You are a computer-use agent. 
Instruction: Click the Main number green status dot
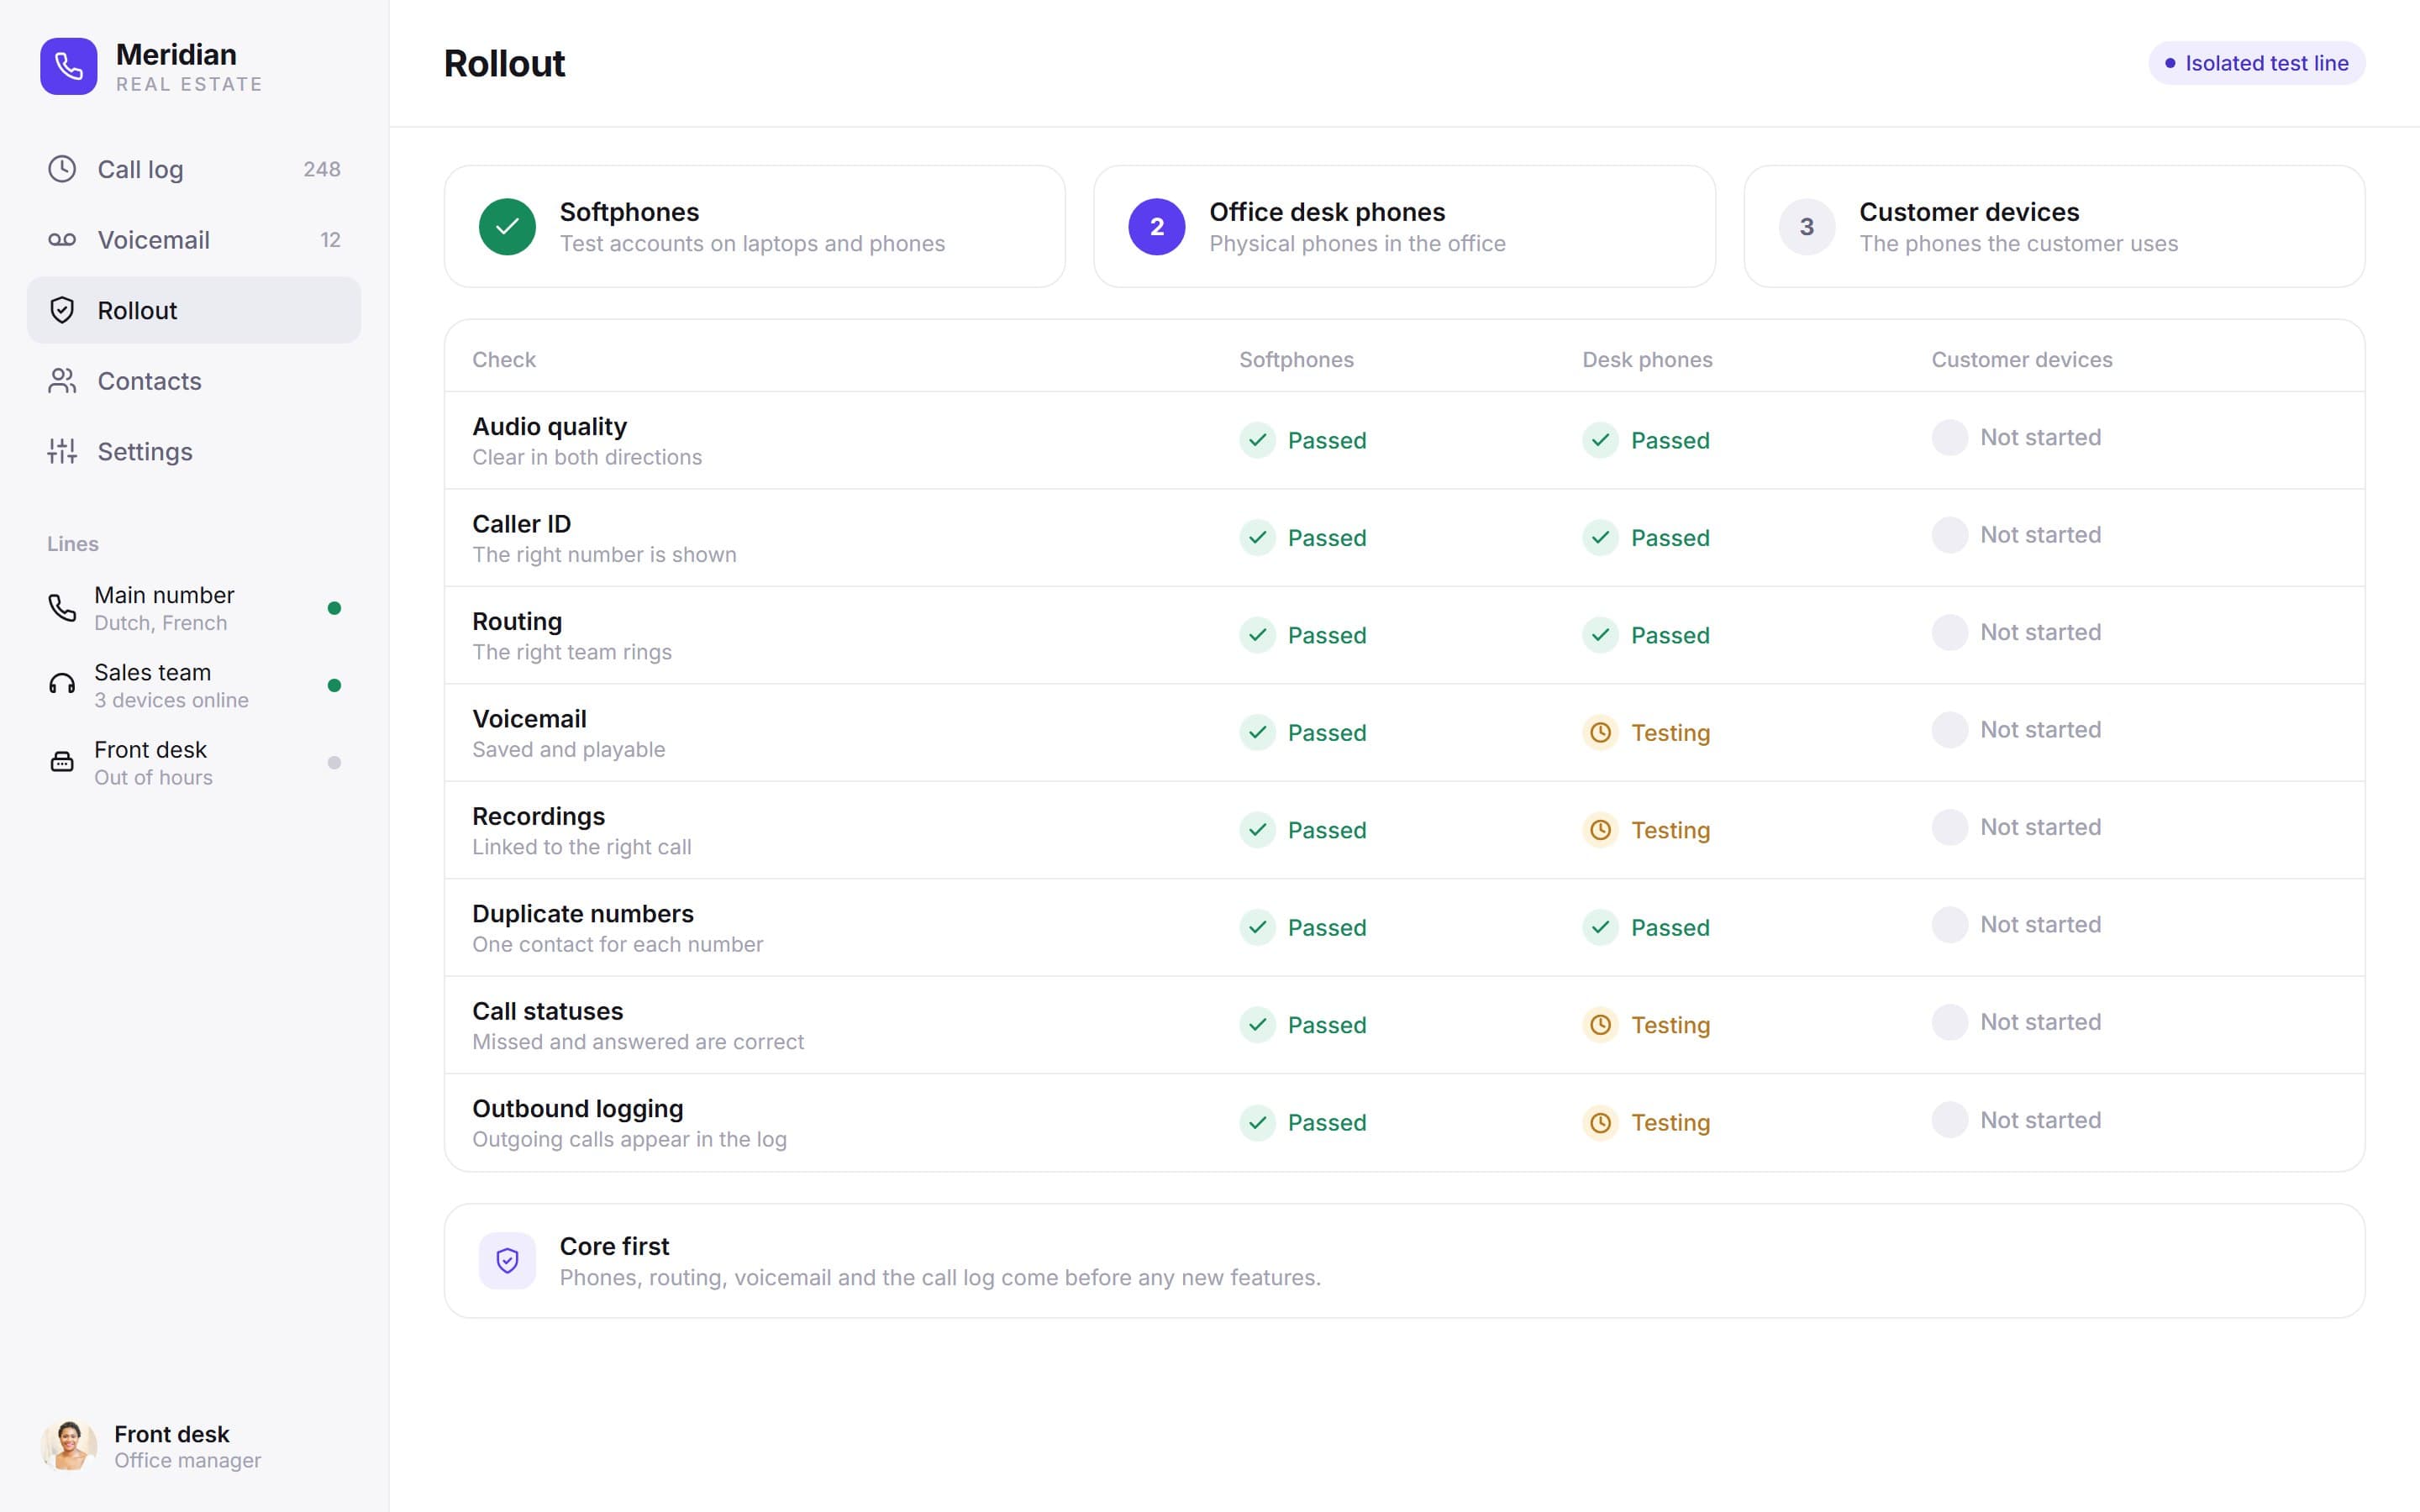pos(335,608)
